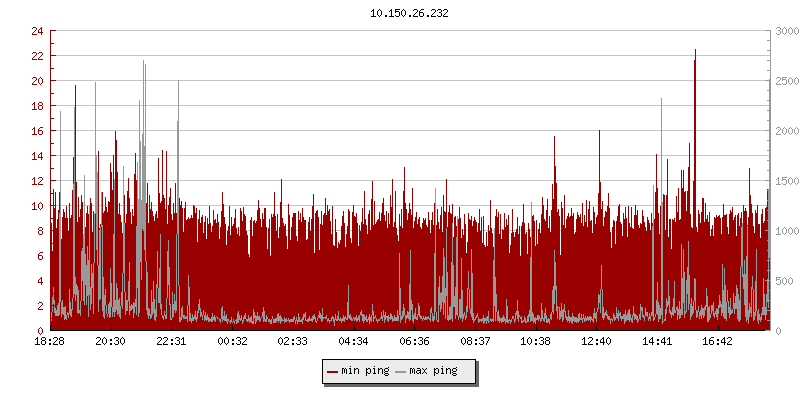800x400 pixels.
Task: Click the 3000 label on right axis
Action: 784,31
